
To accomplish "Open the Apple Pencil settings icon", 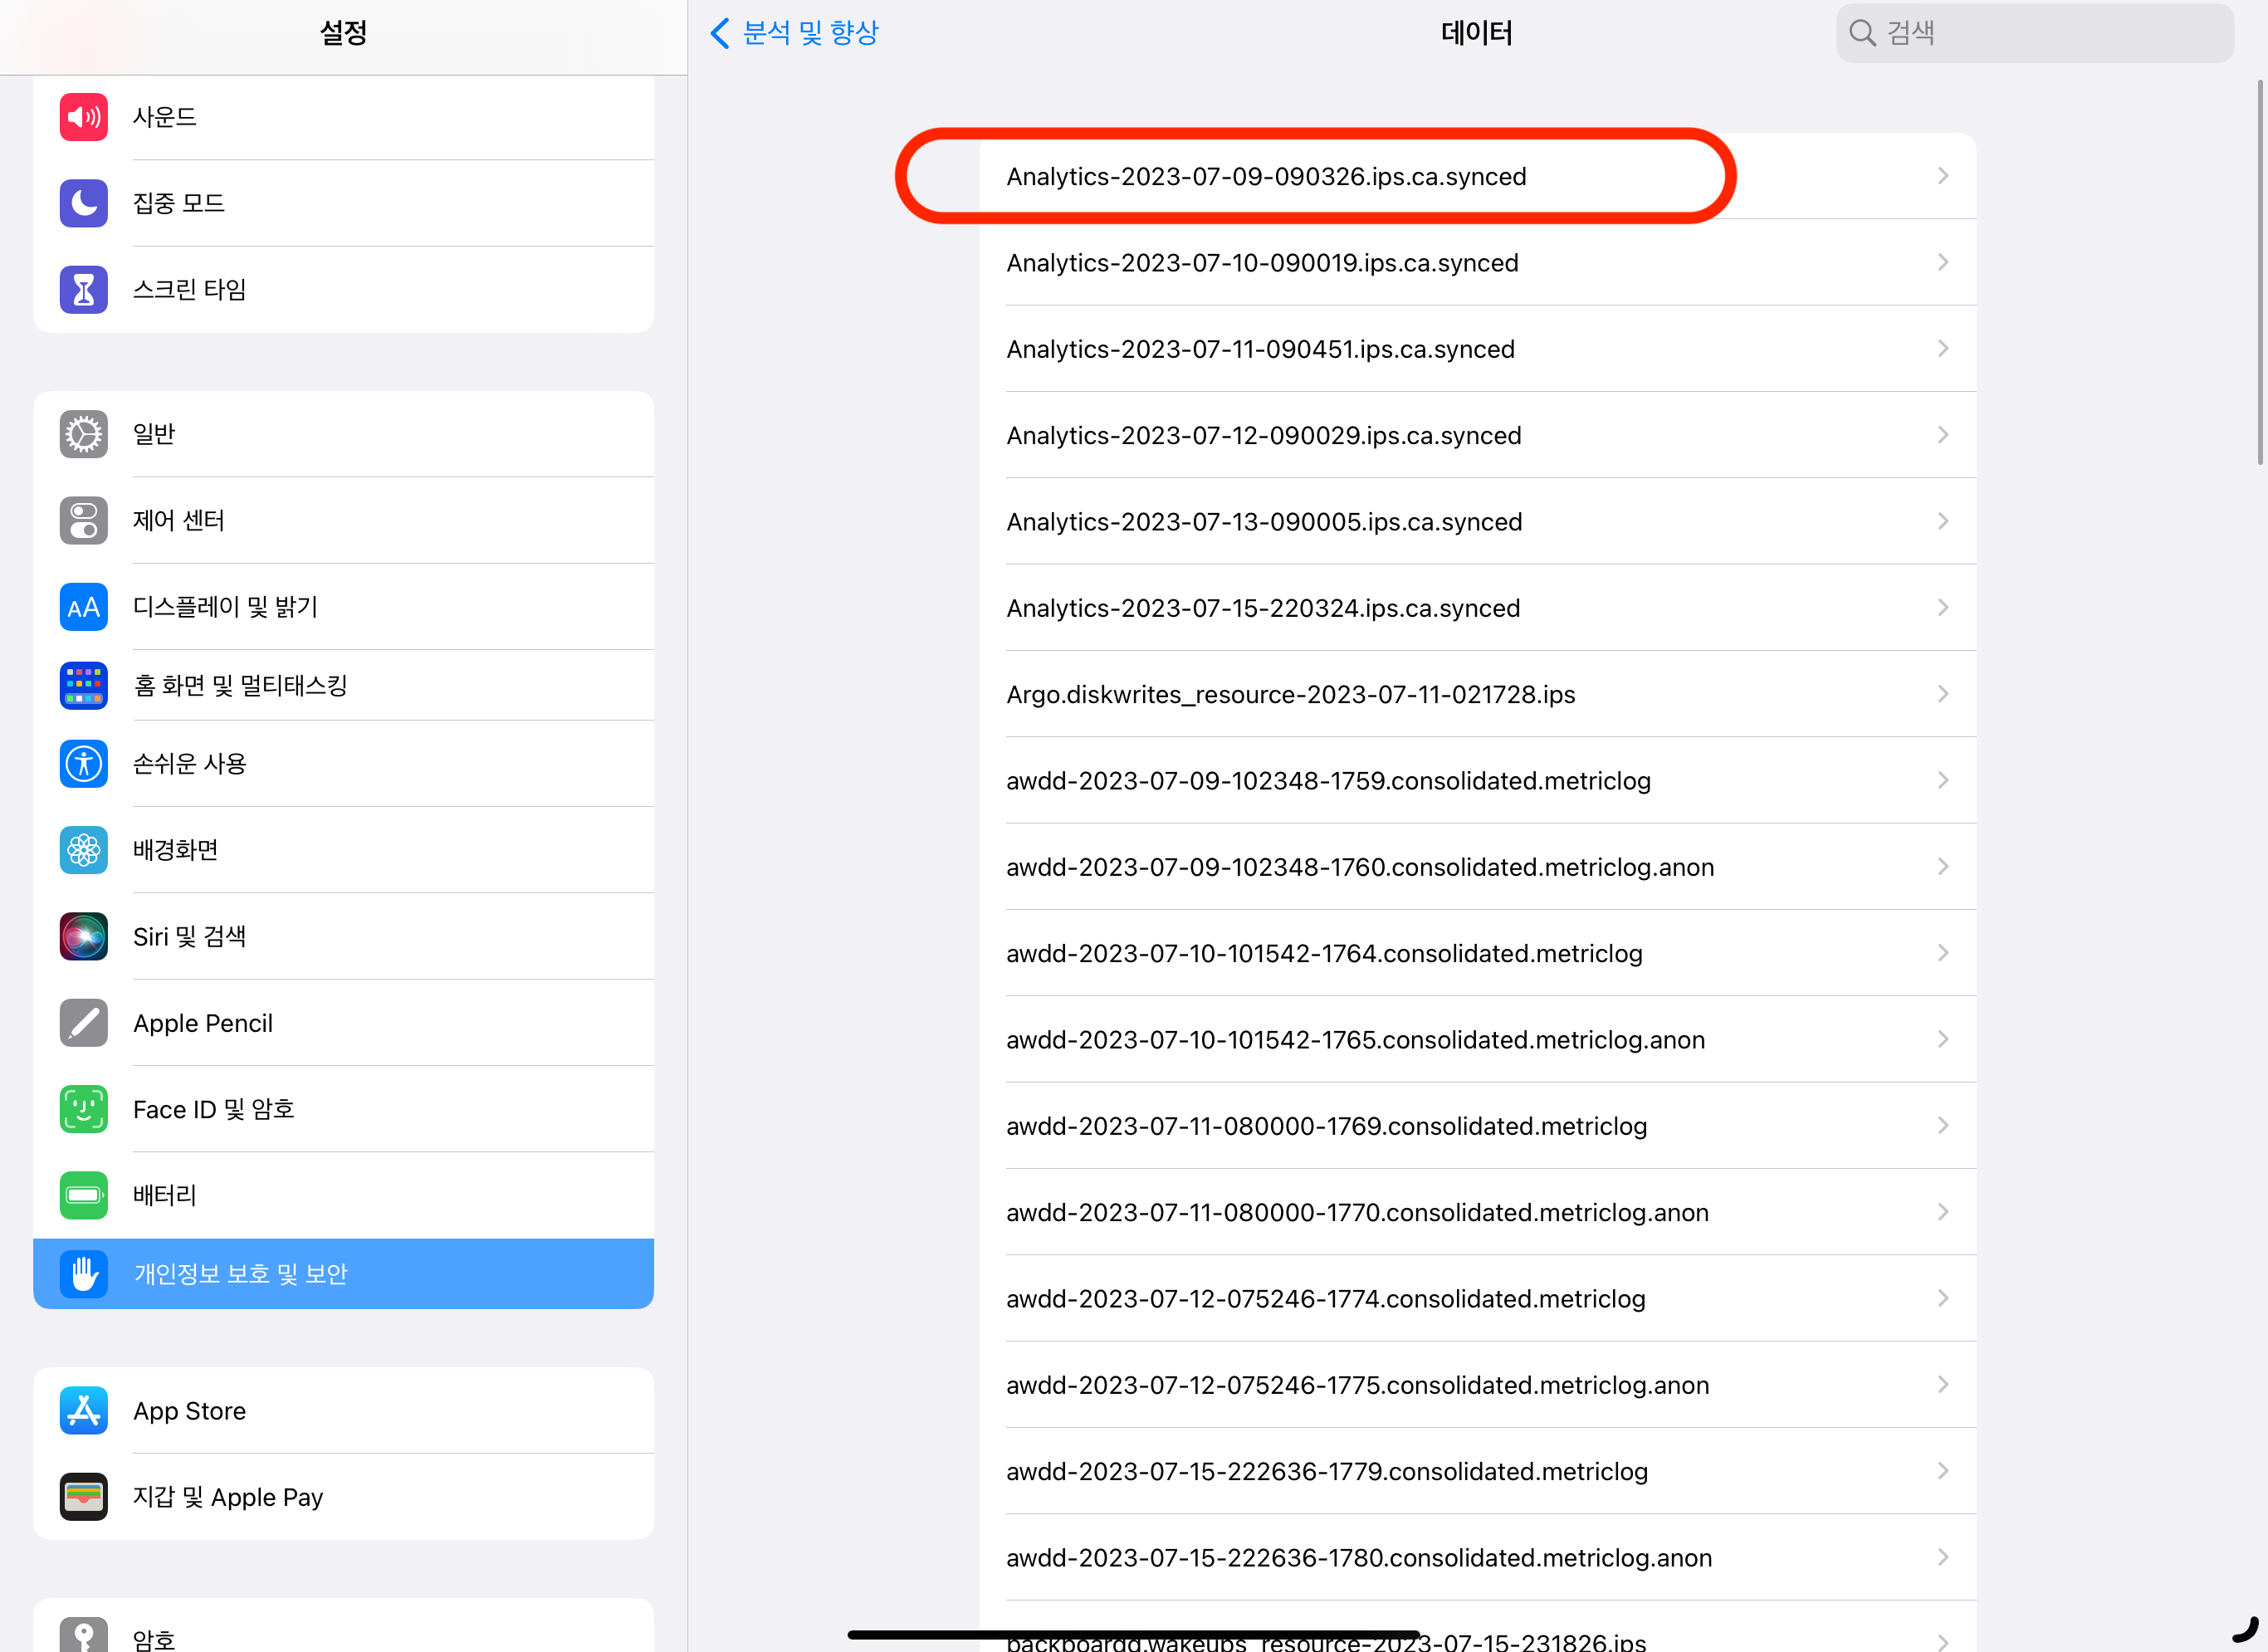I will [83, 1023].
